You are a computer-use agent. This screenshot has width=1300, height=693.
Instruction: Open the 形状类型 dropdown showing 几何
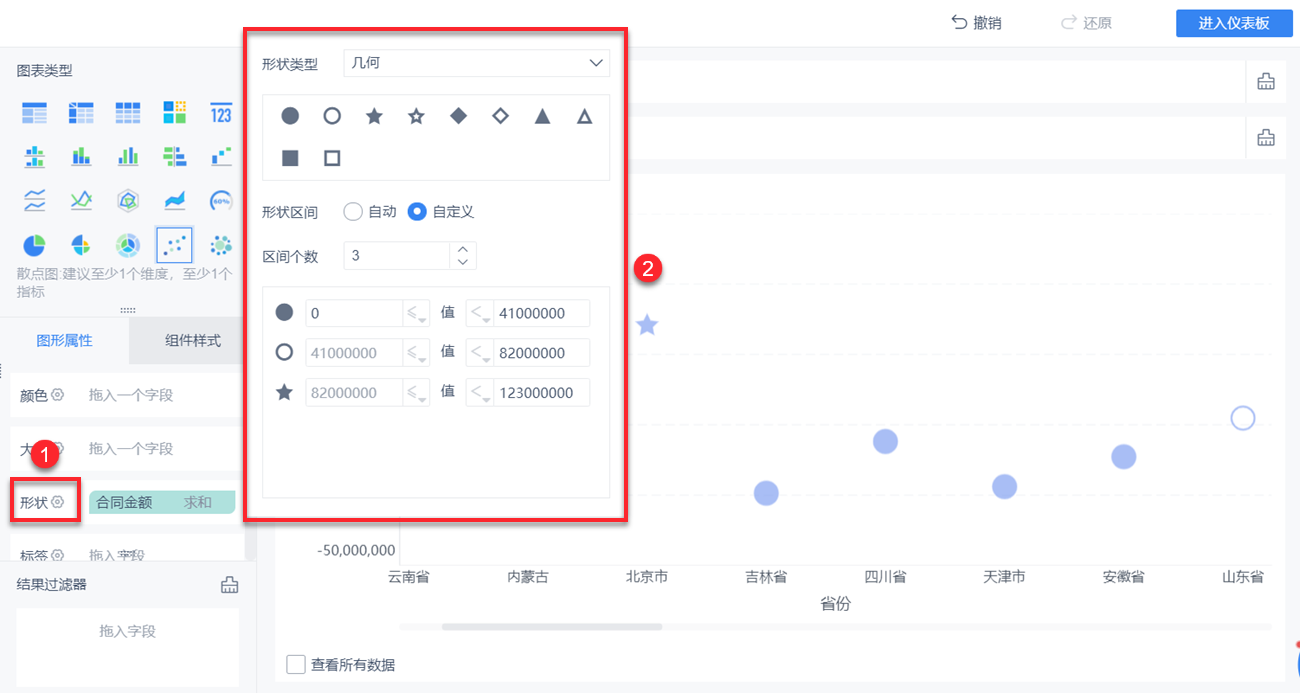click(x=476, y=63)
